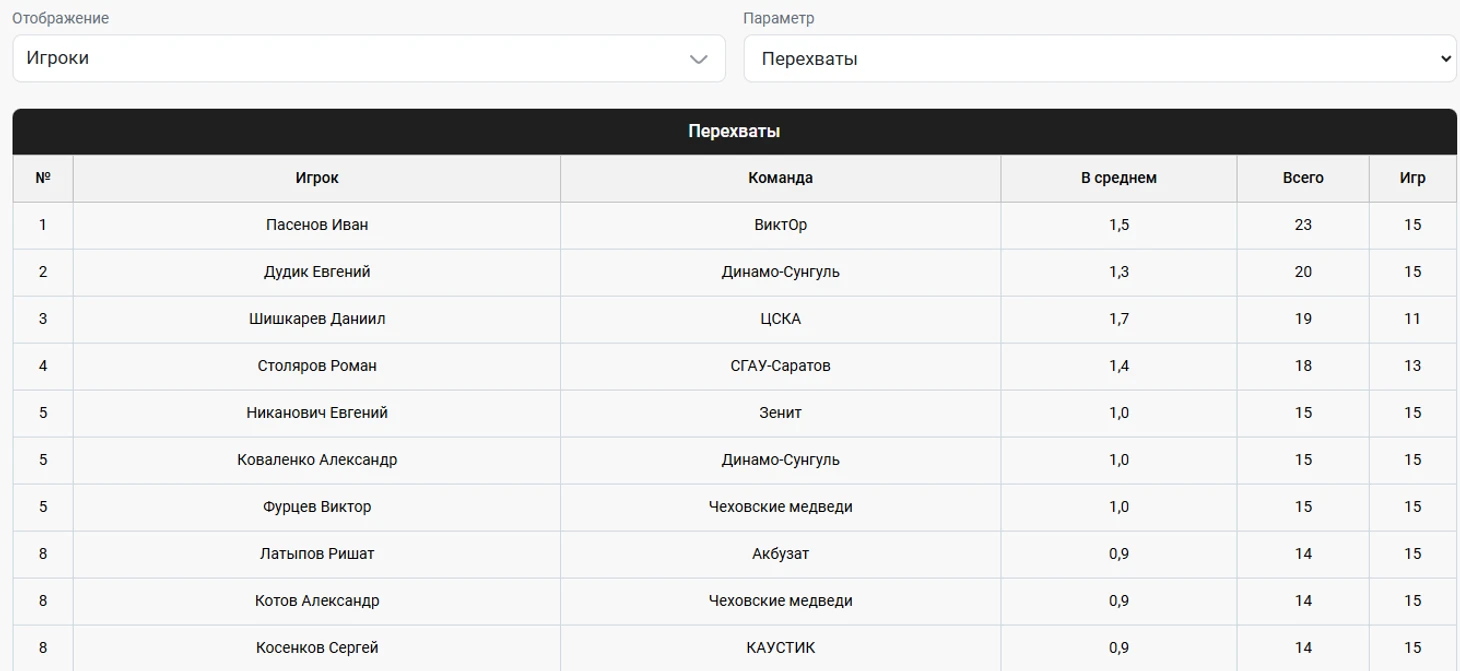Select player Котов Александр
Screen dimensions: 1460x671
click(x=317, y=601)
